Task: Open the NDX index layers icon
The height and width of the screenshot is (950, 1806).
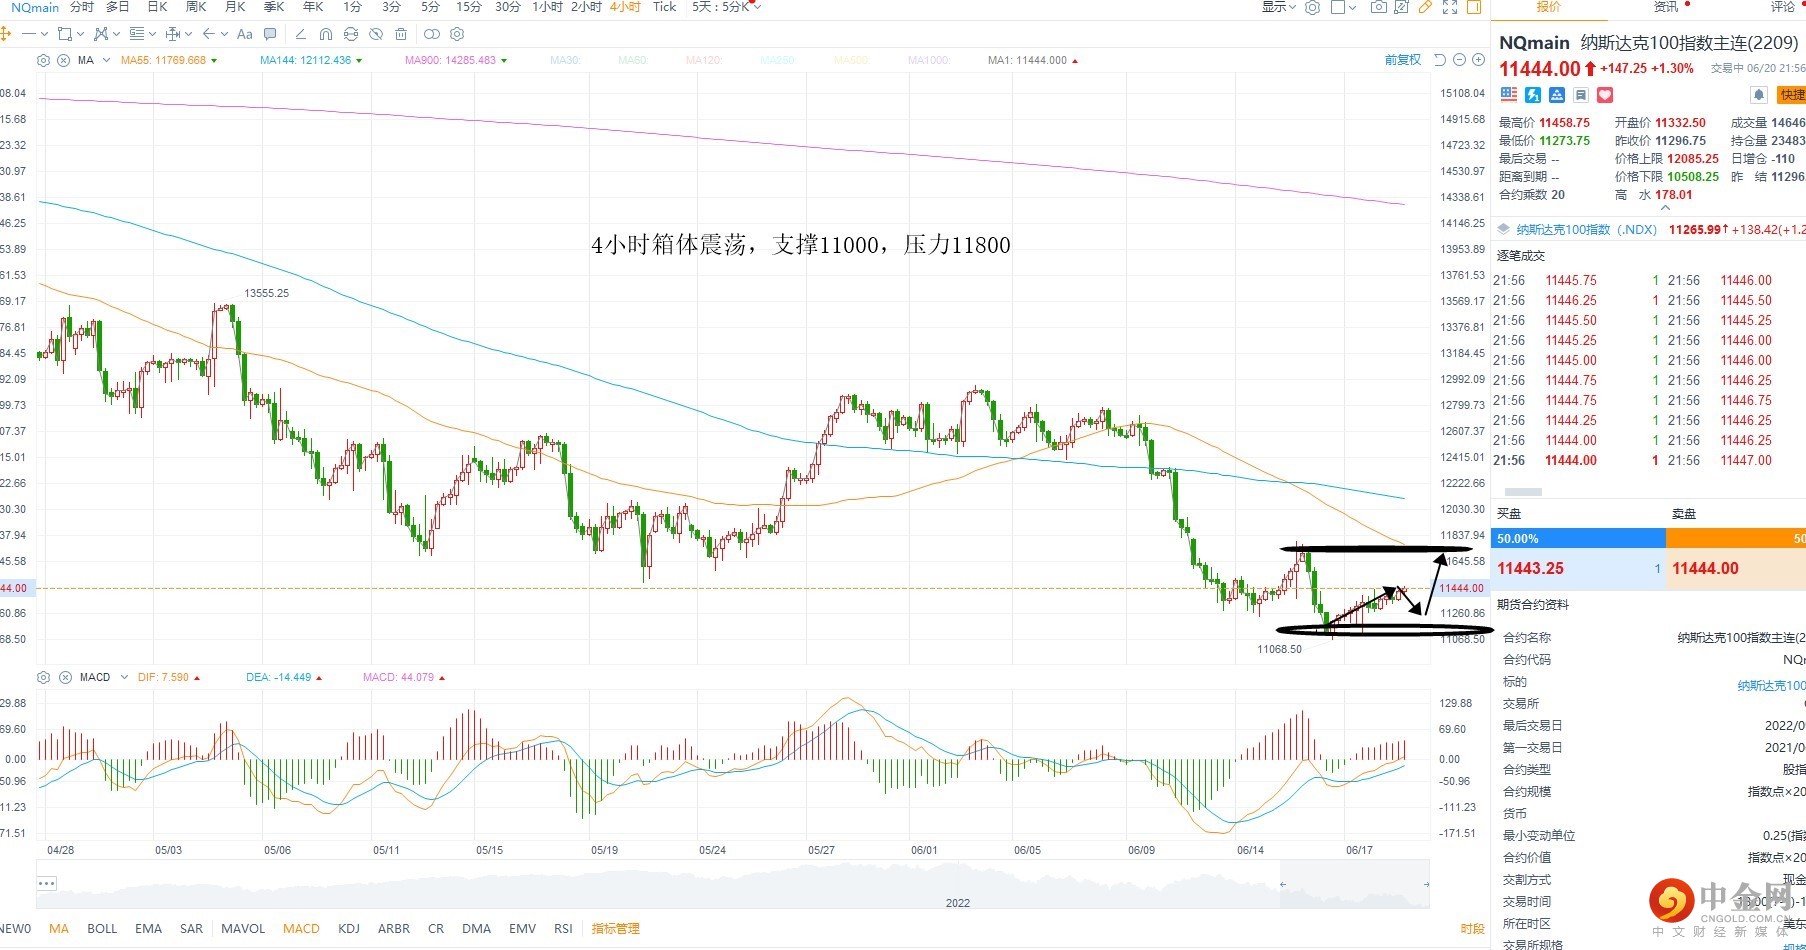Action: point(1503,230)
